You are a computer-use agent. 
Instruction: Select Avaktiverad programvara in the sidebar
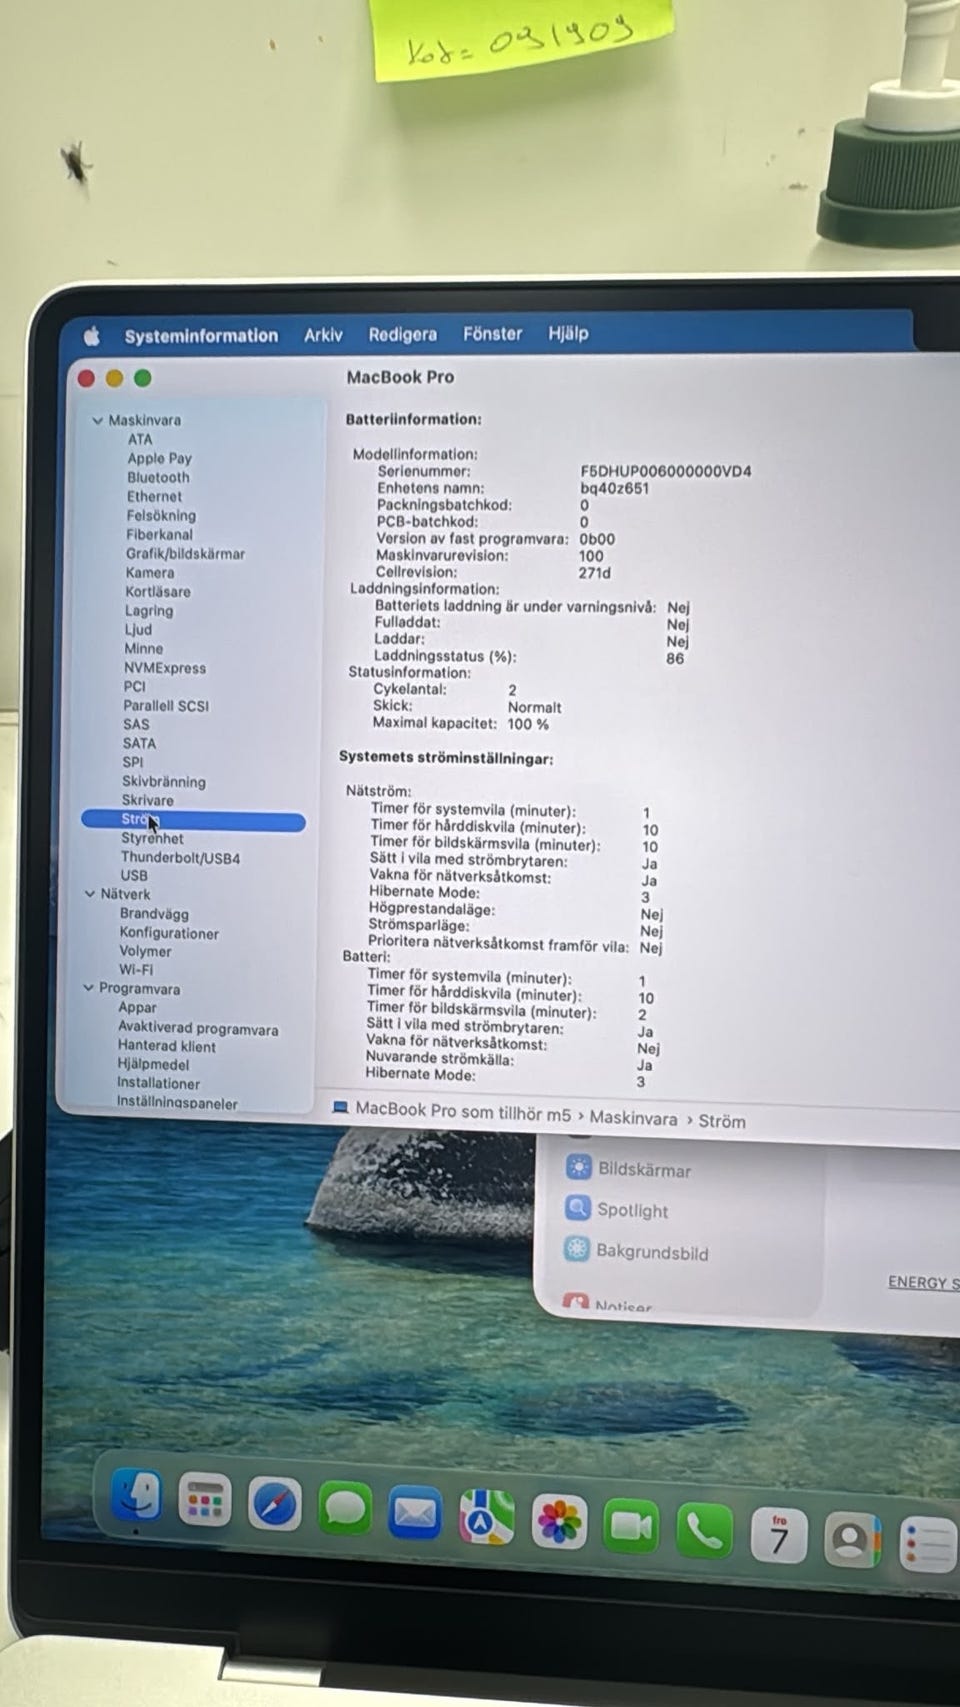tap(198, 1028)
